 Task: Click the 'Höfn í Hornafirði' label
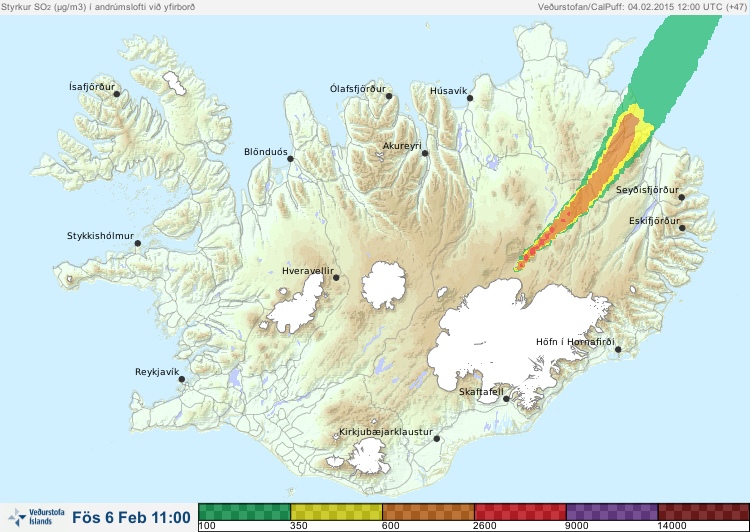[x=575, y=342]
